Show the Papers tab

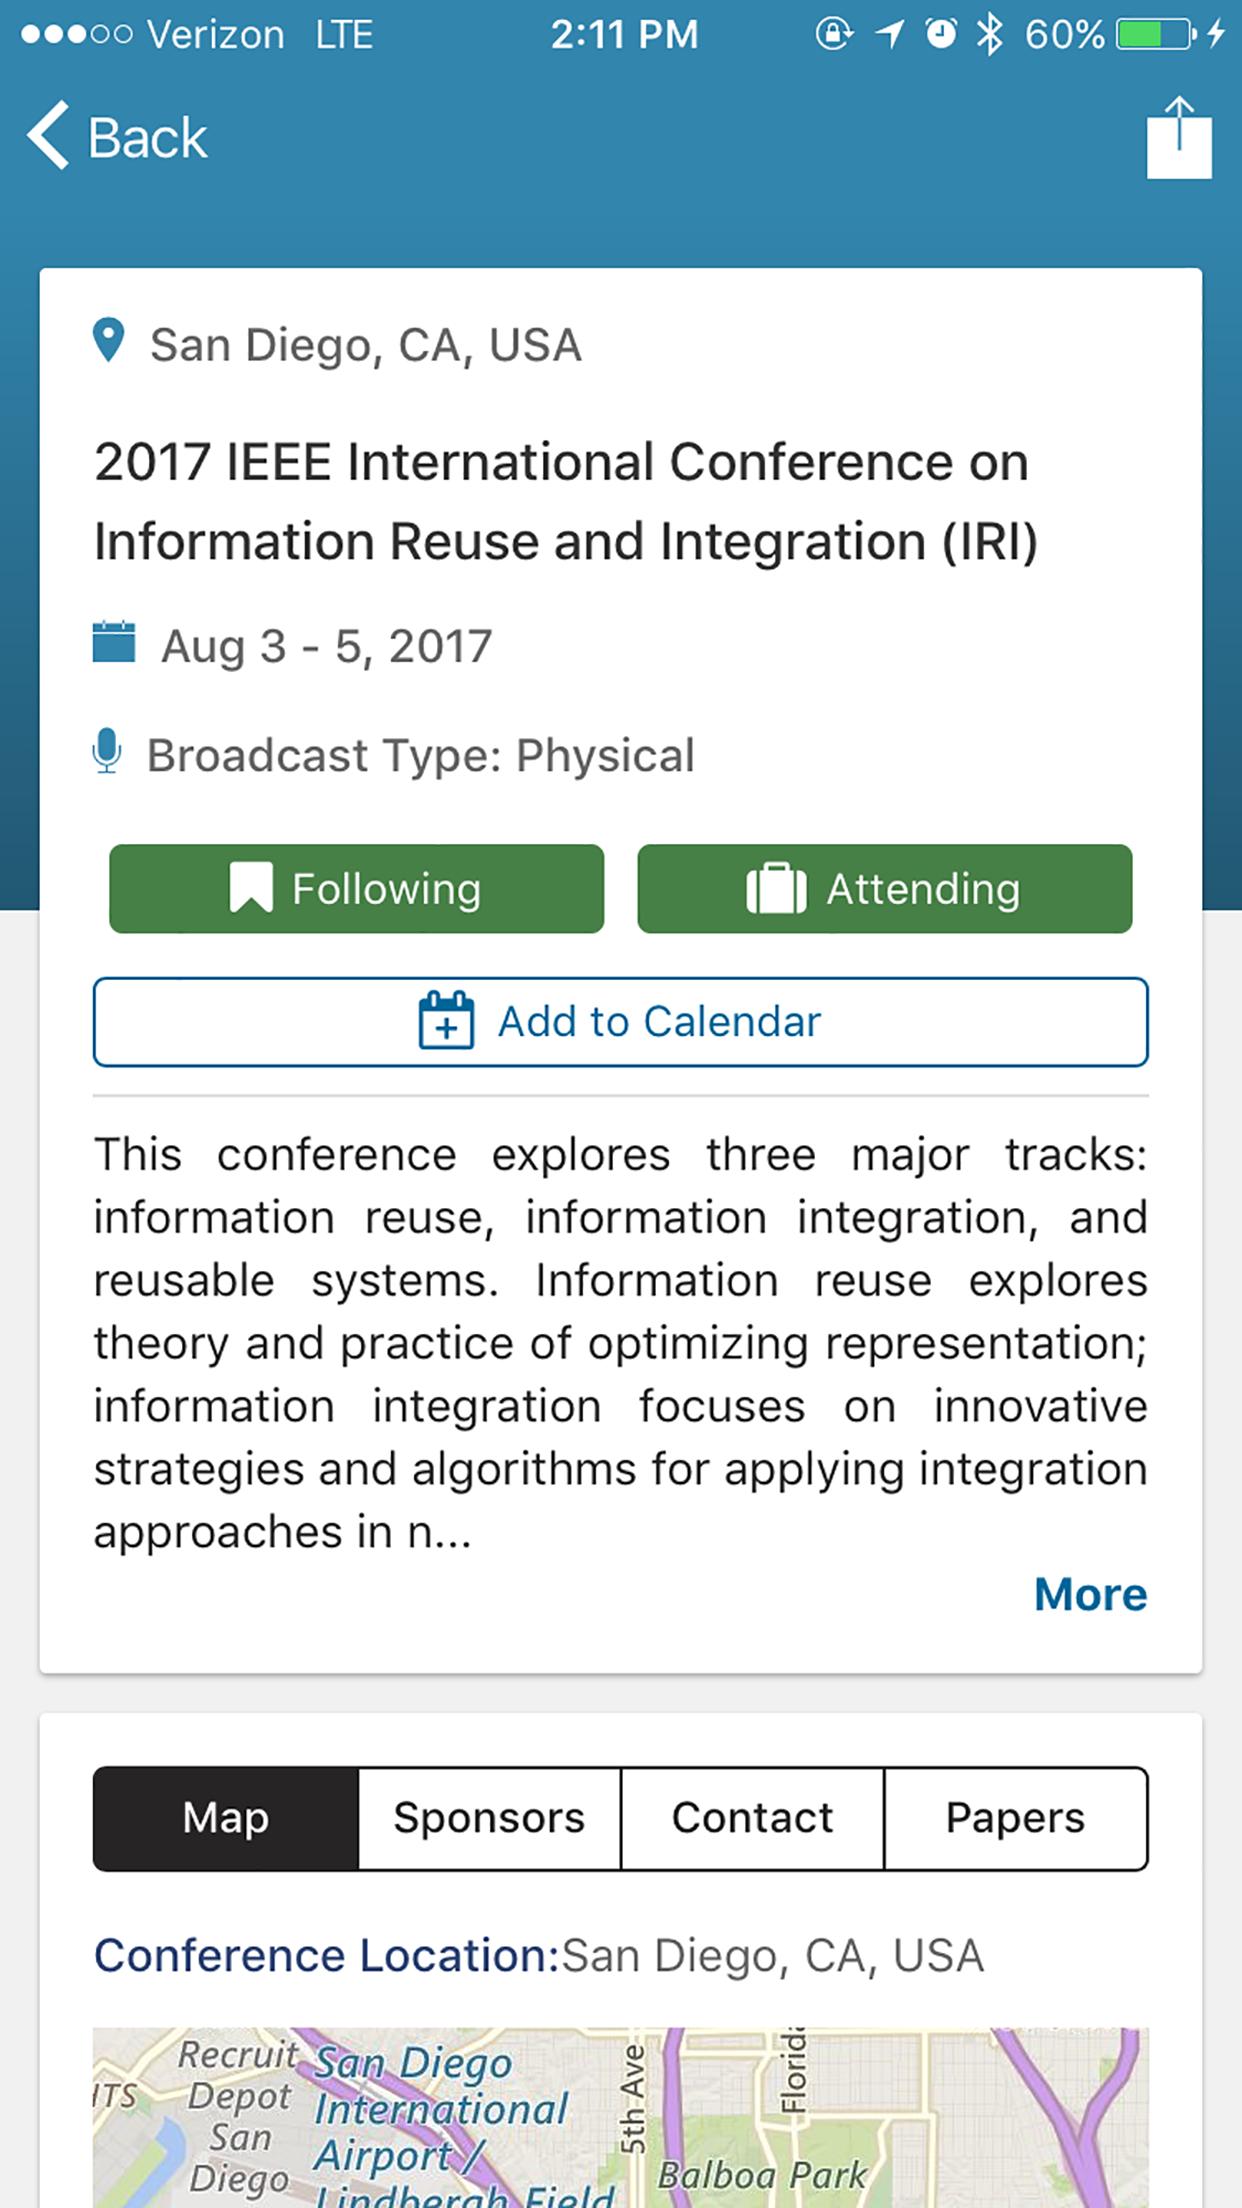coord(1016,1818)
